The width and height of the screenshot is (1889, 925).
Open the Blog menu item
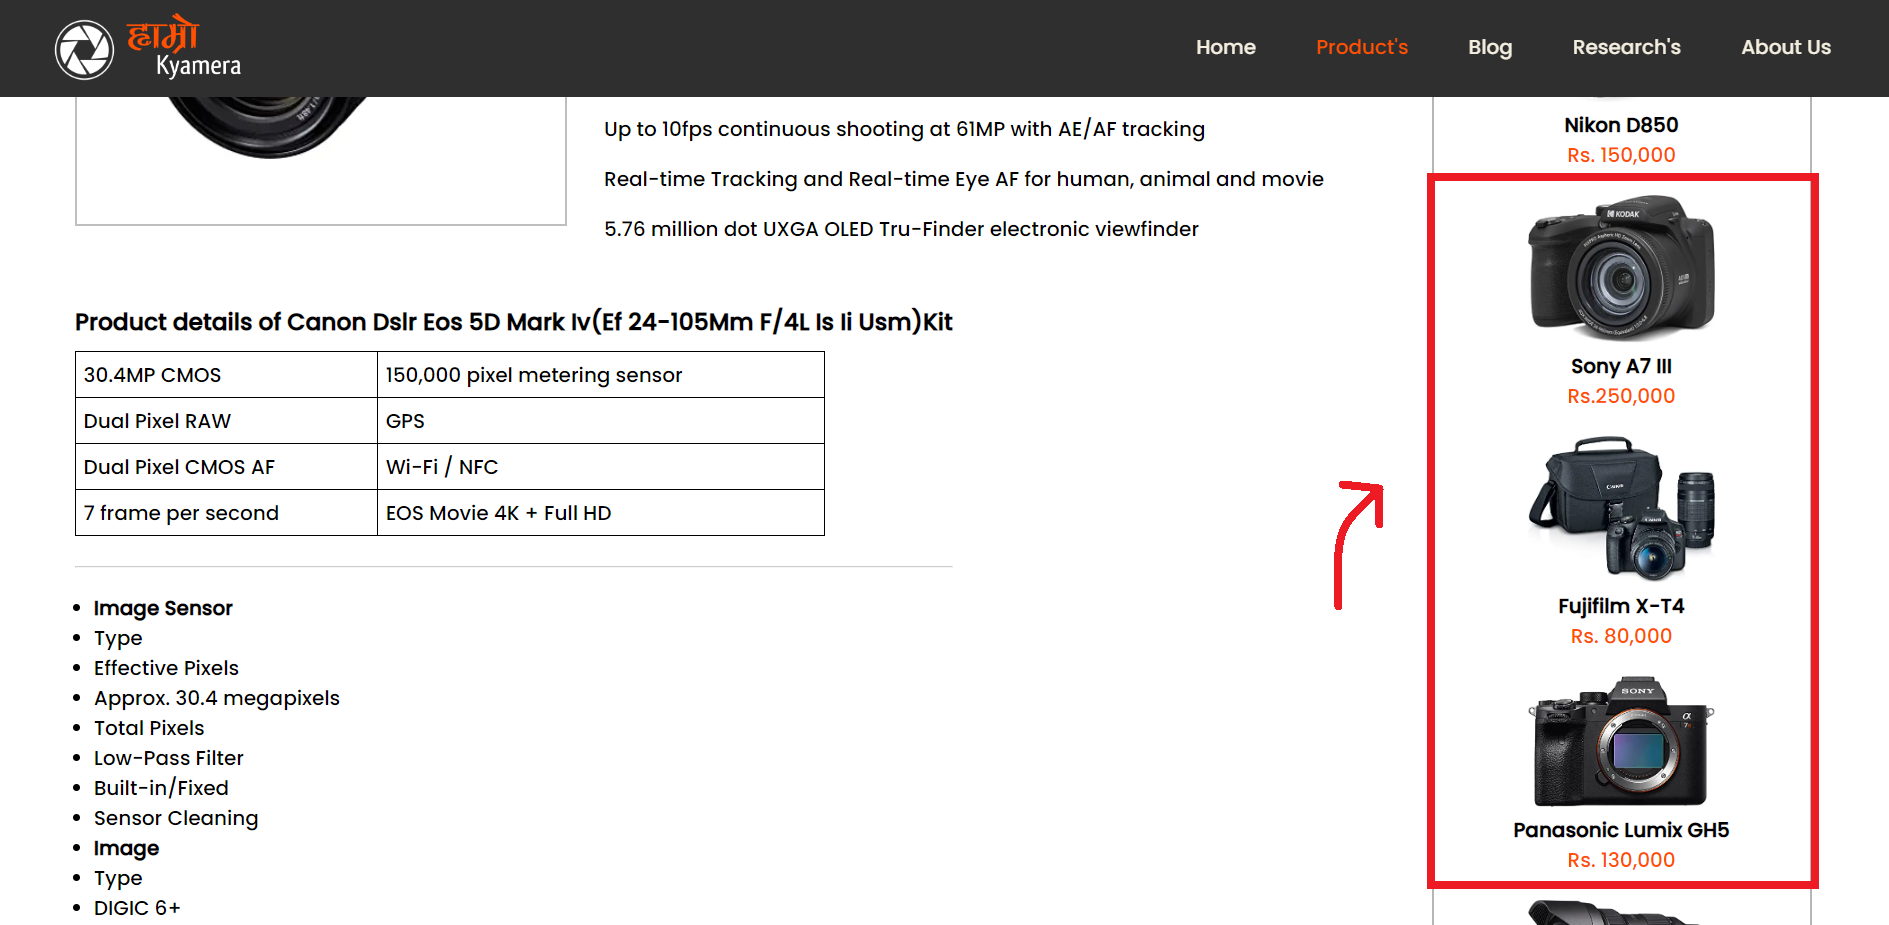(x=1489, y=47)
